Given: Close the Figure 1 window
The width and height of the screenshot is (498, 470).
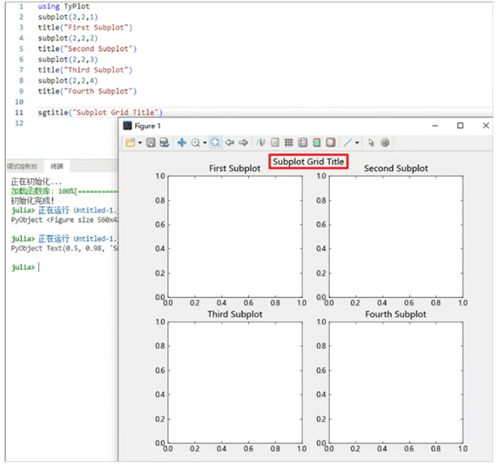Looking at the screenshot, I should 486,125.
